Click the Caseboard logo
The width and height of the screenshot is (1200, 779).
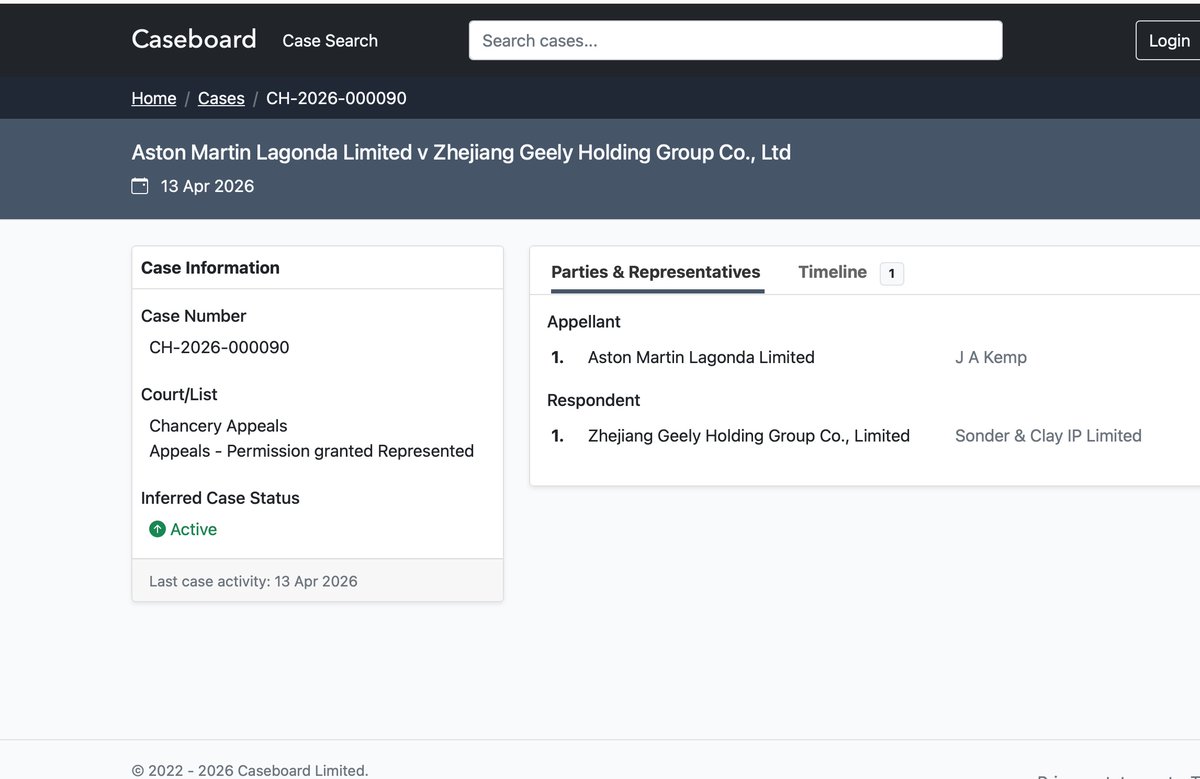[194, 39]
